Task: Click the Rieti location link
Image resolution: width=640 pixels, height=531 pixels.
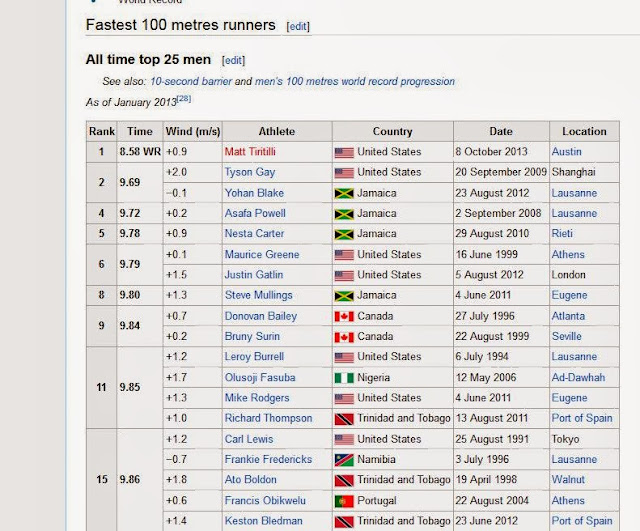Action: [x=562, y=233]
